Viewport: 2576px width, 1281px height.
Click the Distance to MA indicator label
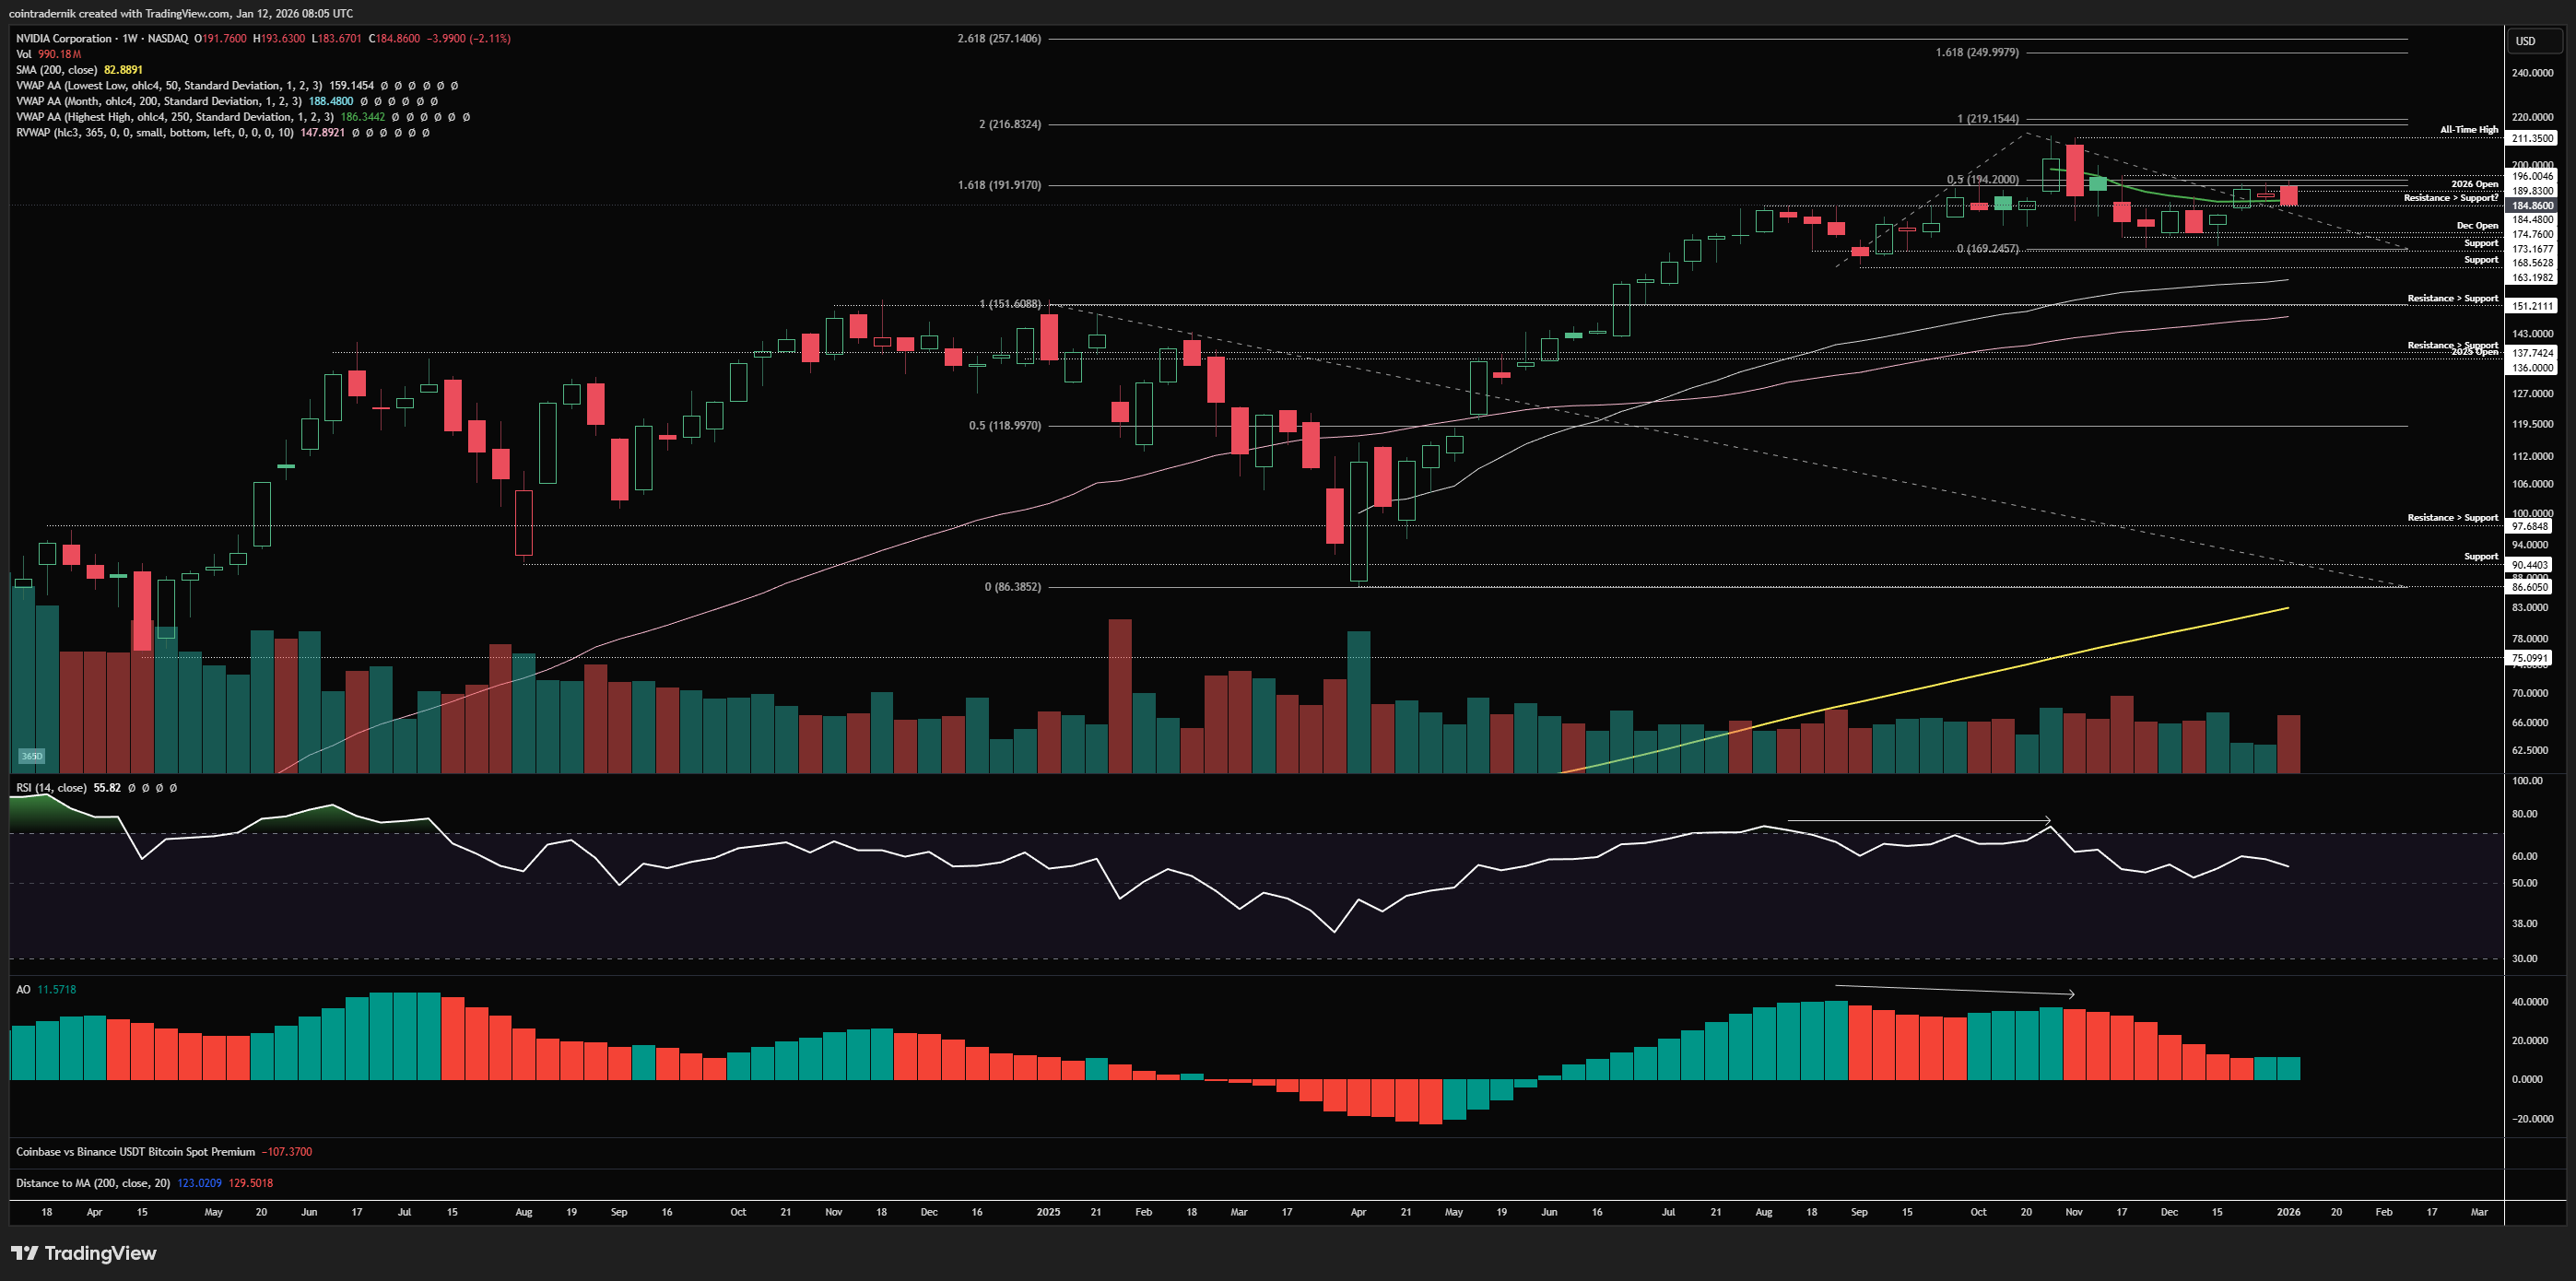93,1183
